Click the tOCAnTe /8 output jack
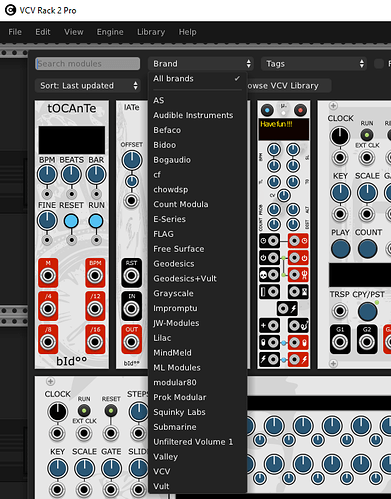 pos(48,342)
